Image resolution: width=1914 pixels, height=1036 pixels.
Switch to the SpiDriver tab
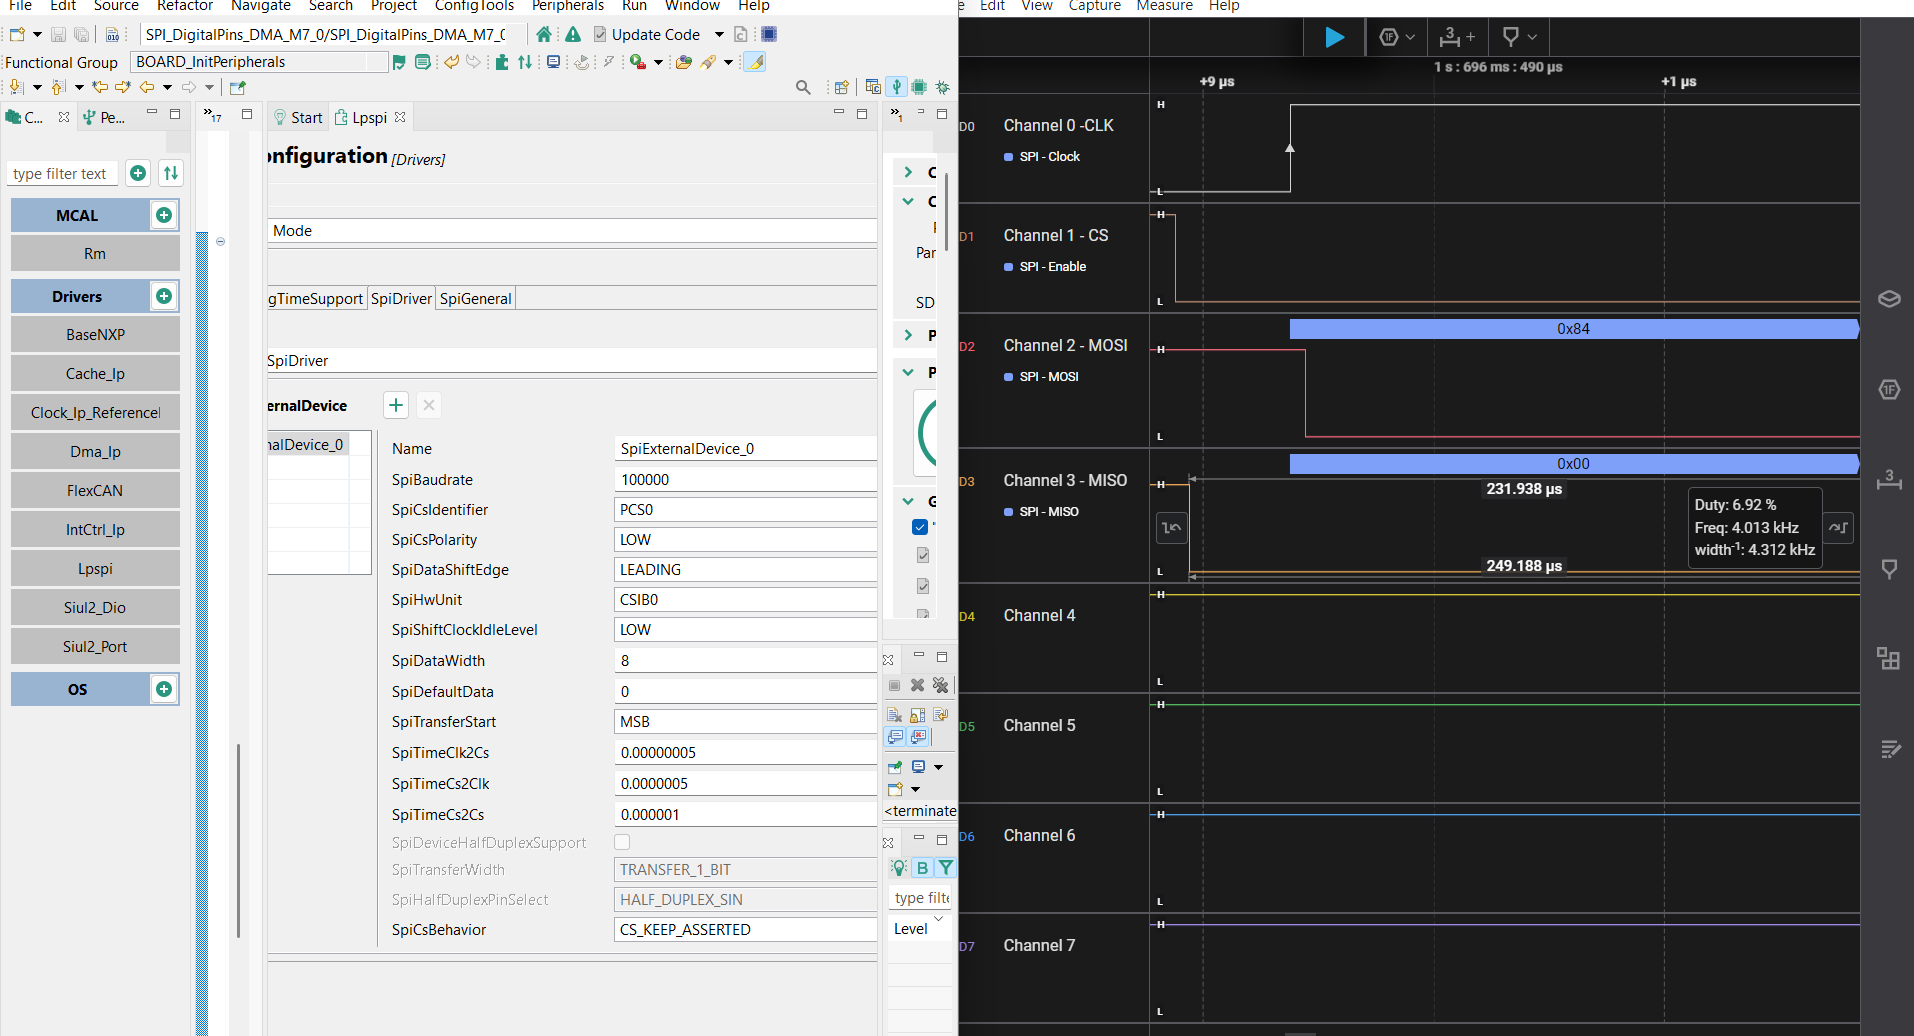401,298
